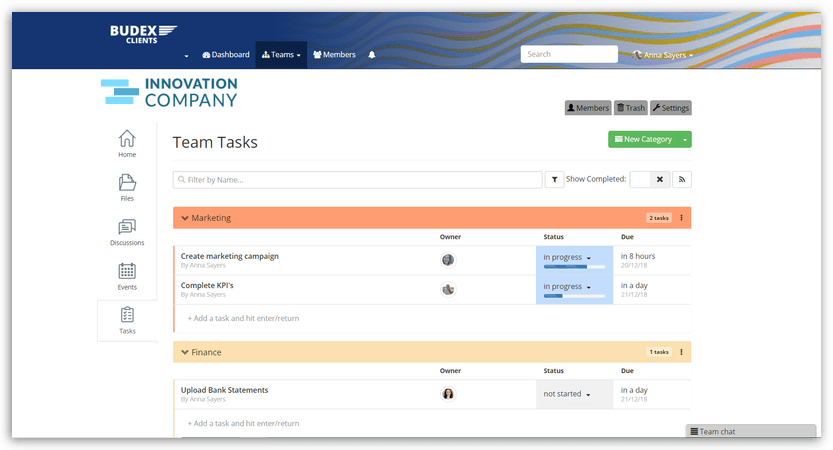This screenshot has height=450, width=833.
Task: Open the Teams menu
Action: click(281, 55)
